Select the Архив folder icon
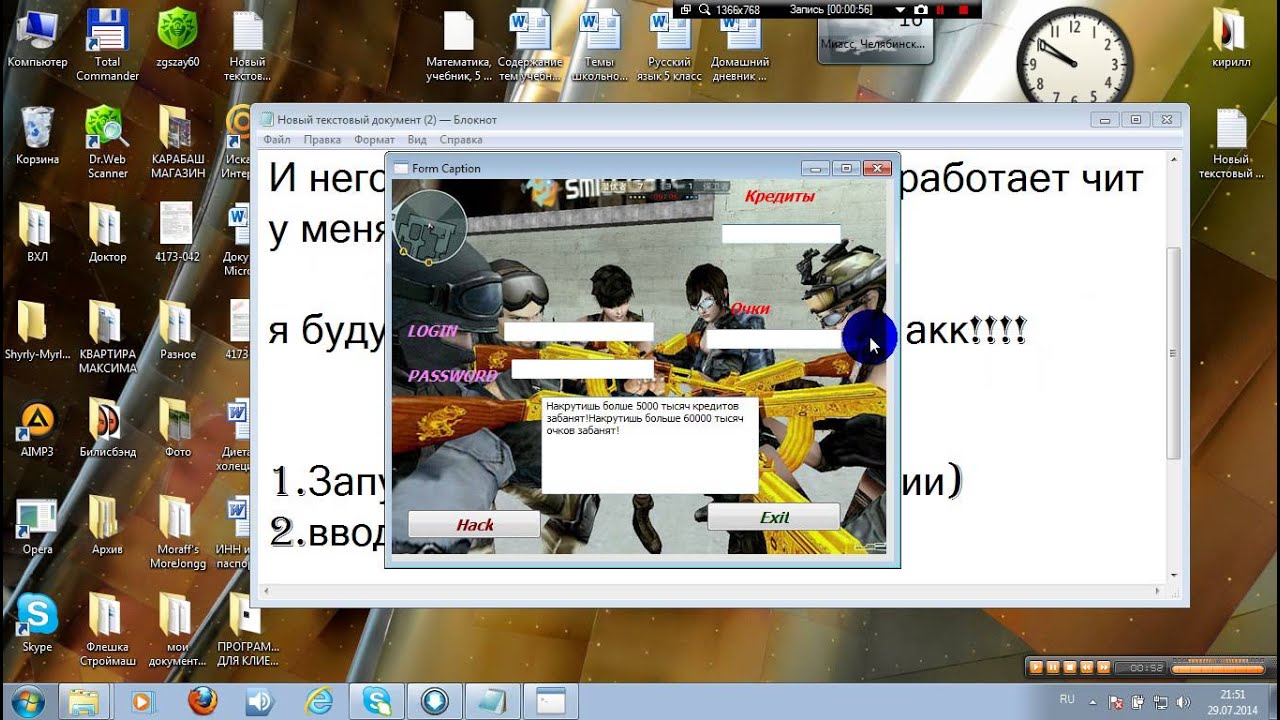The width and height of the screenshot is (1280, 720). (107, 525)
